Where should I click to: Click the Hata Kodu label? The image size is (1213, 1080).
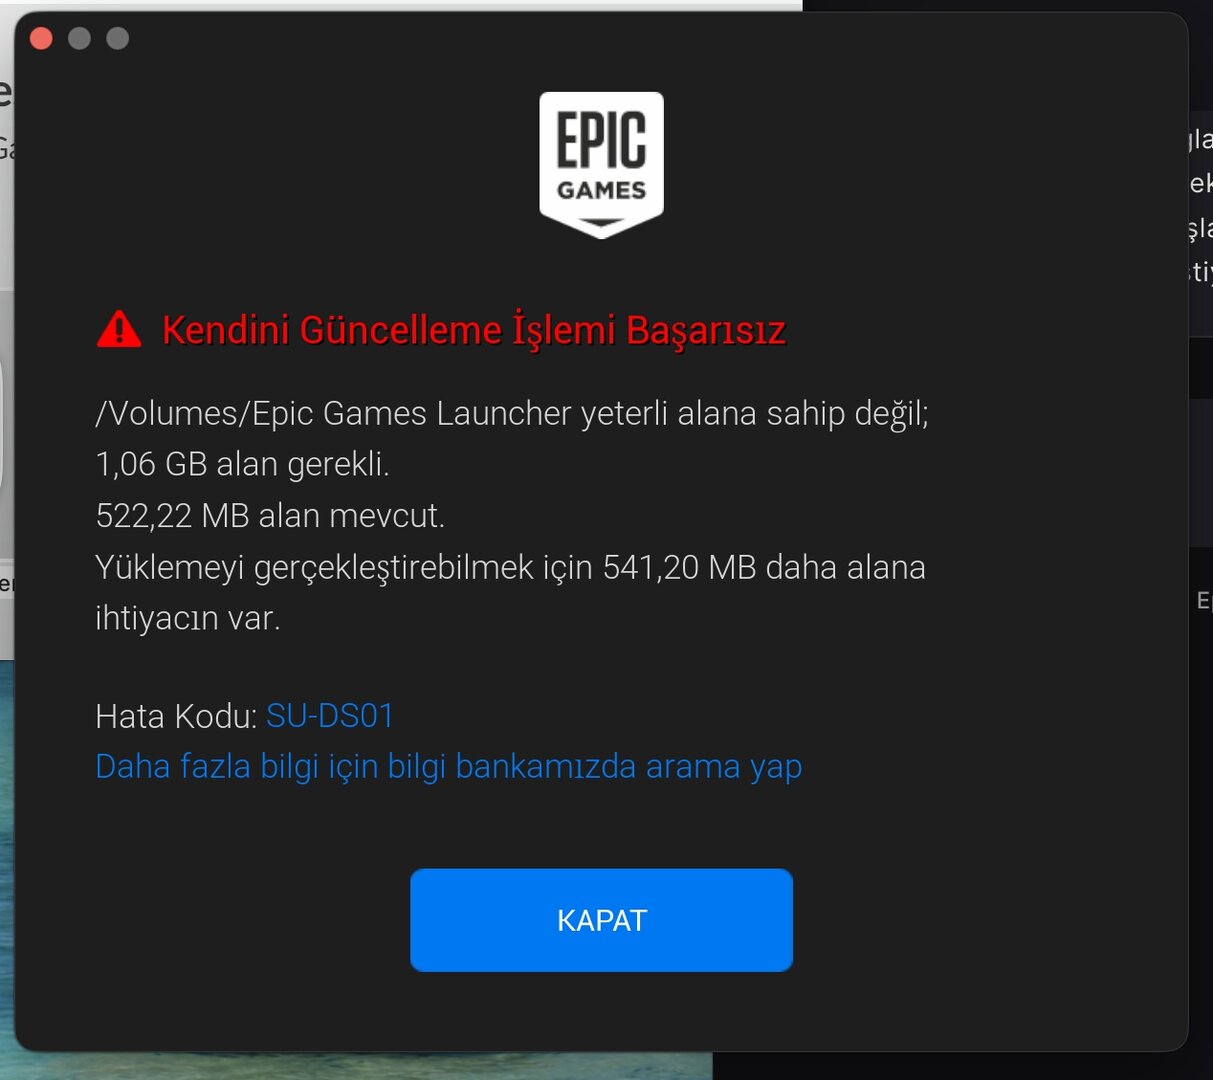point(177,716)
